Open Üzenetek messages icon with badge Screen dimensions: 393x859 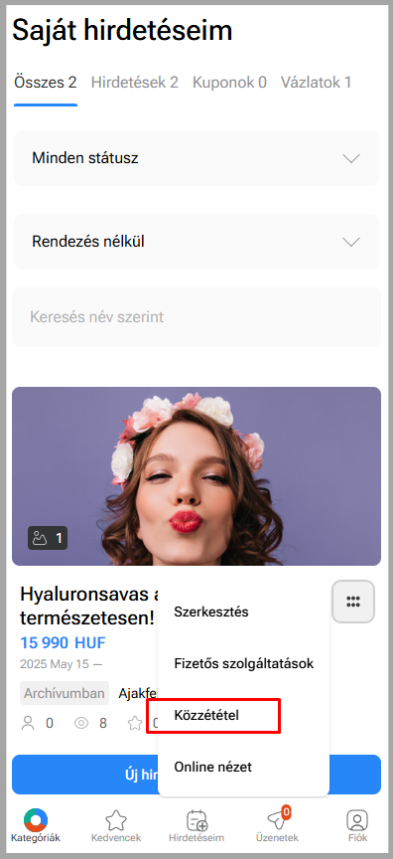(277, 820)
